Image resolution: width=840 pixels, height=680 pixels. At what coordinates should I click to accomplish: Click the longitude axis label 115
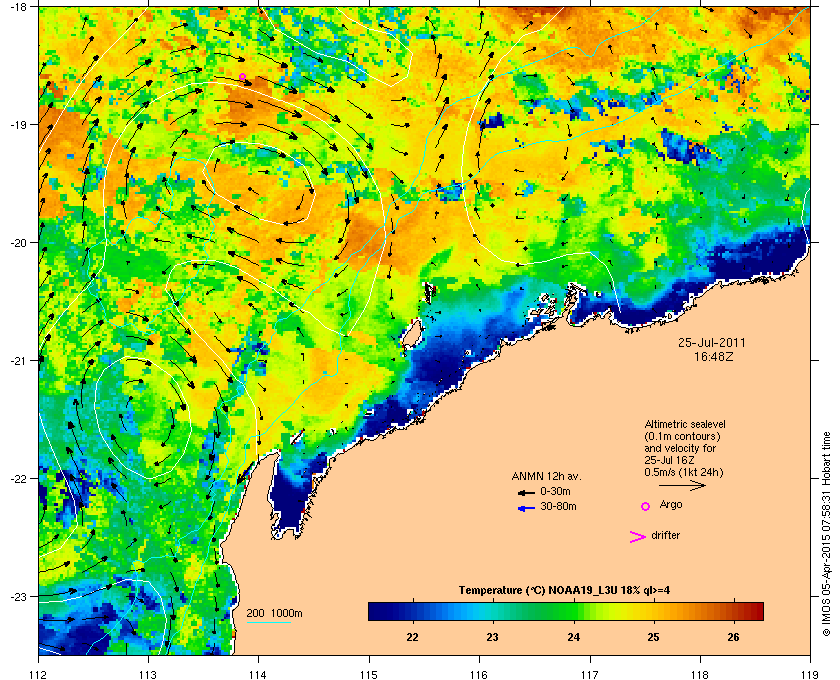[369, 675]
